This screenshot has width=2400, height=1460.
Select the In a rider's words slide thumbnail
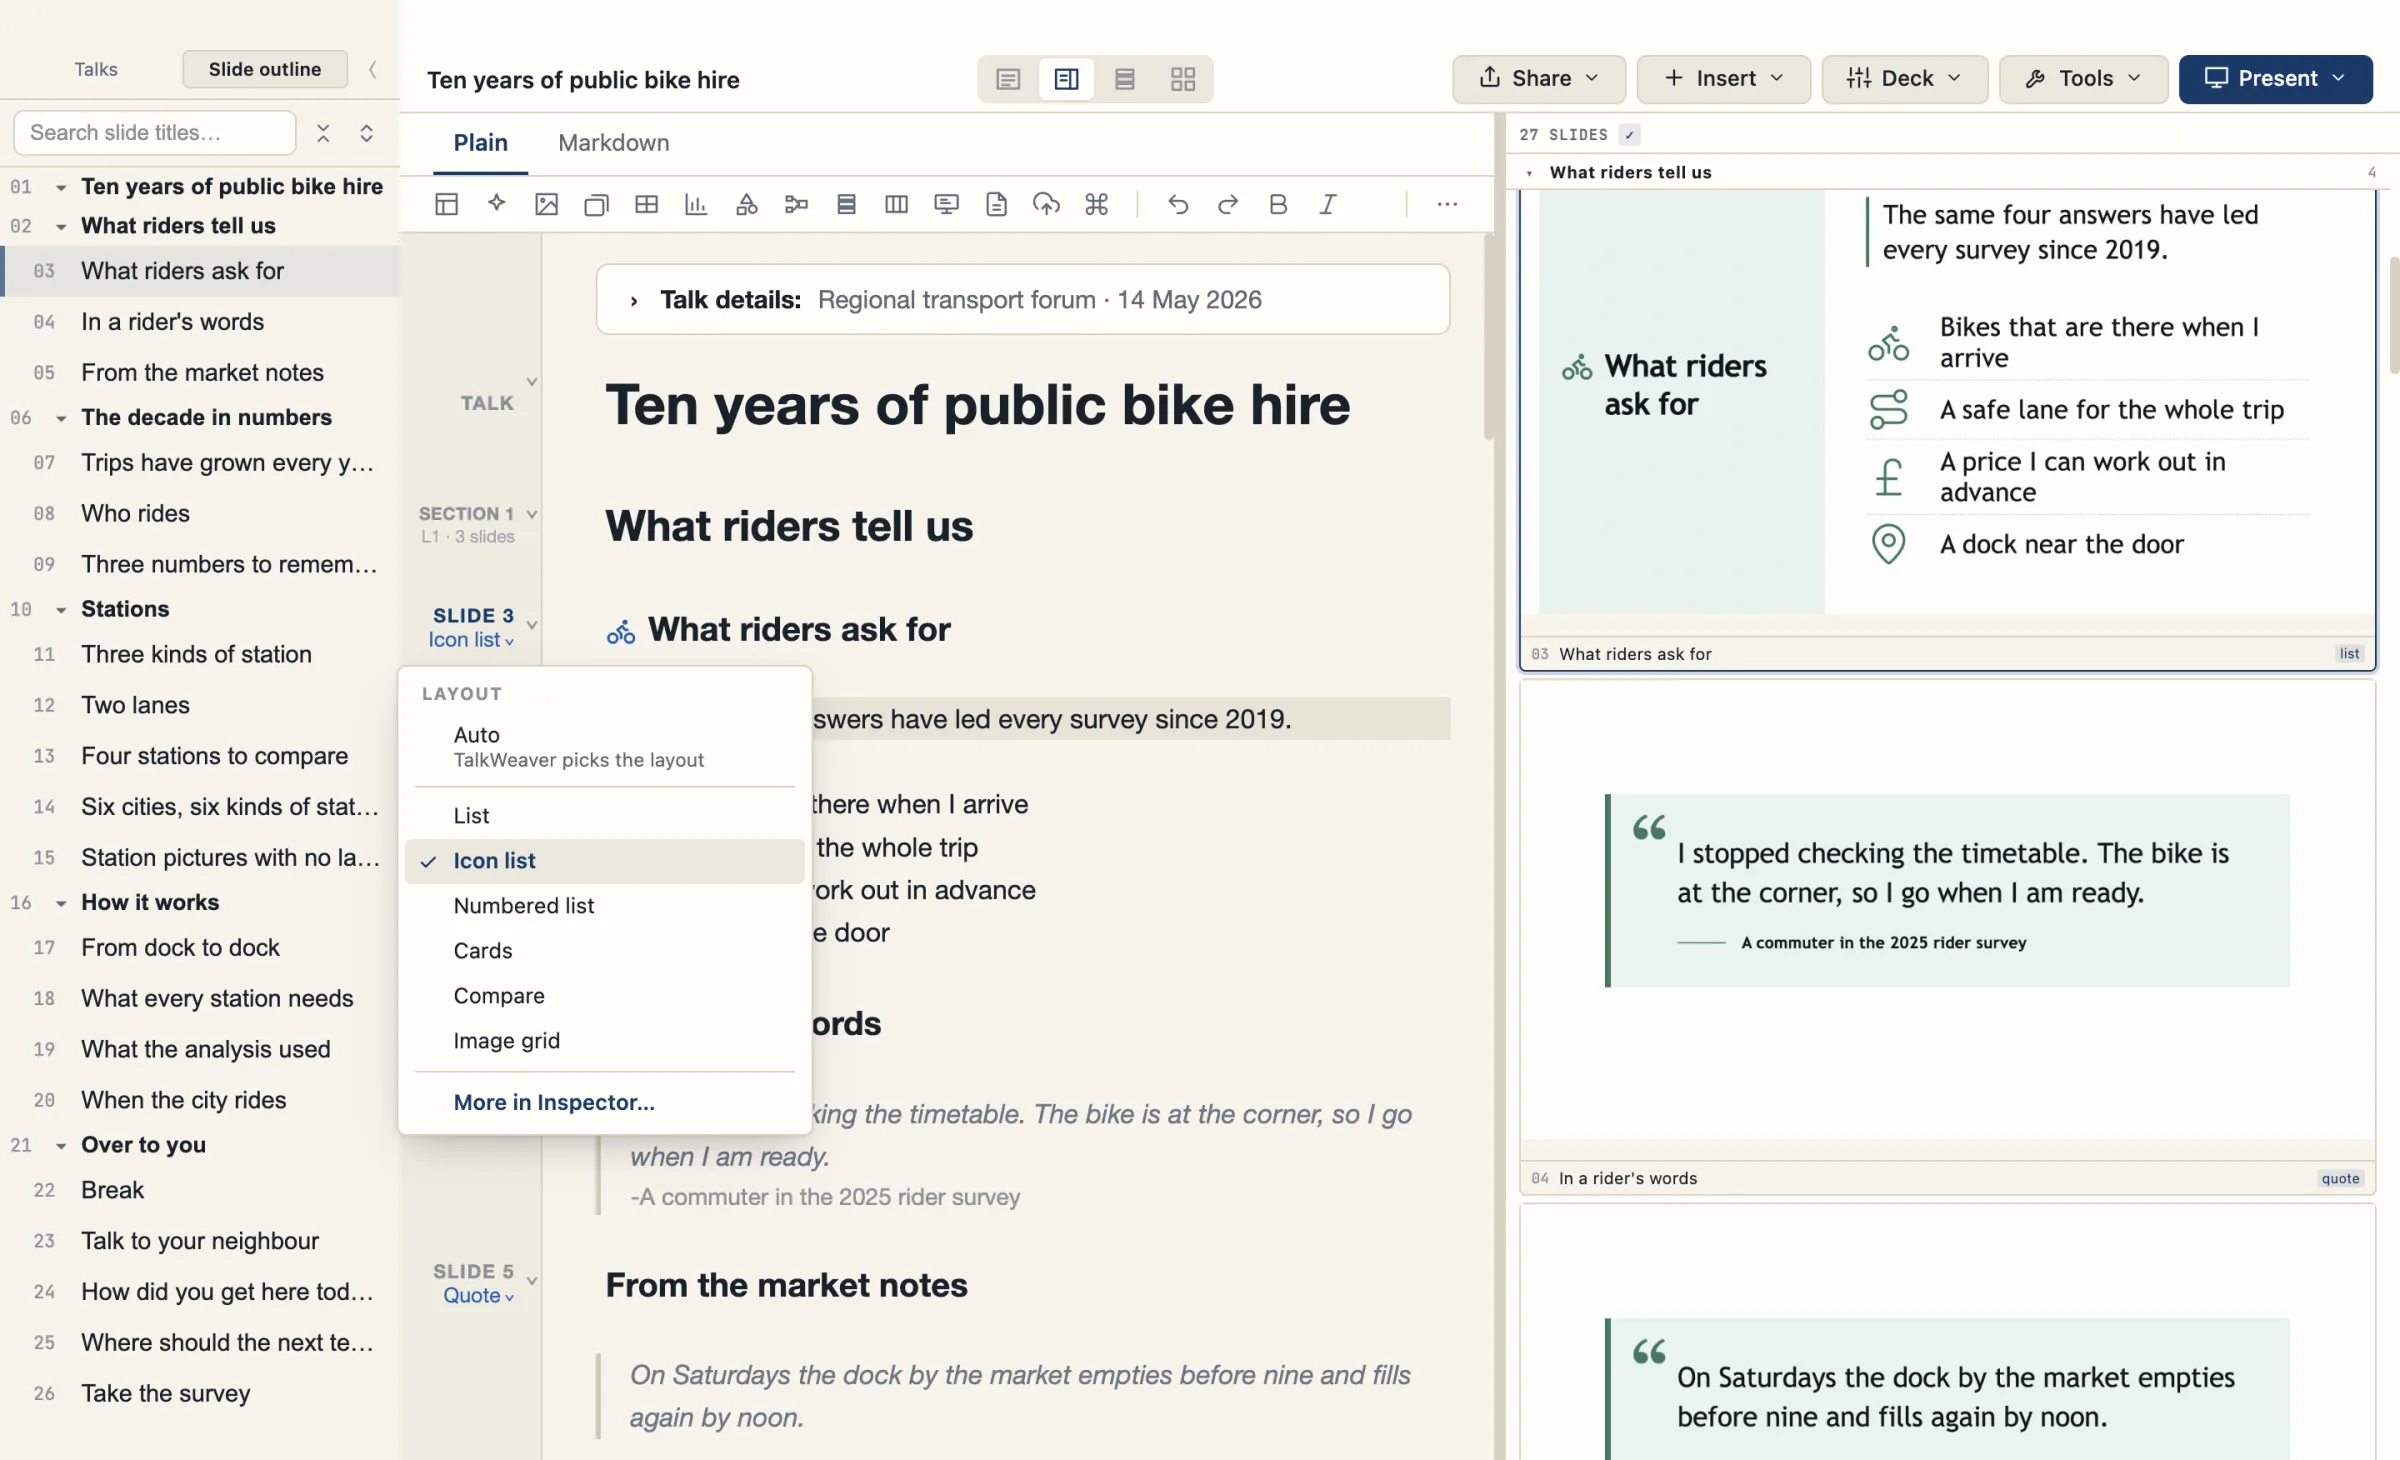pyautogui.click(x=1947, y=937)
